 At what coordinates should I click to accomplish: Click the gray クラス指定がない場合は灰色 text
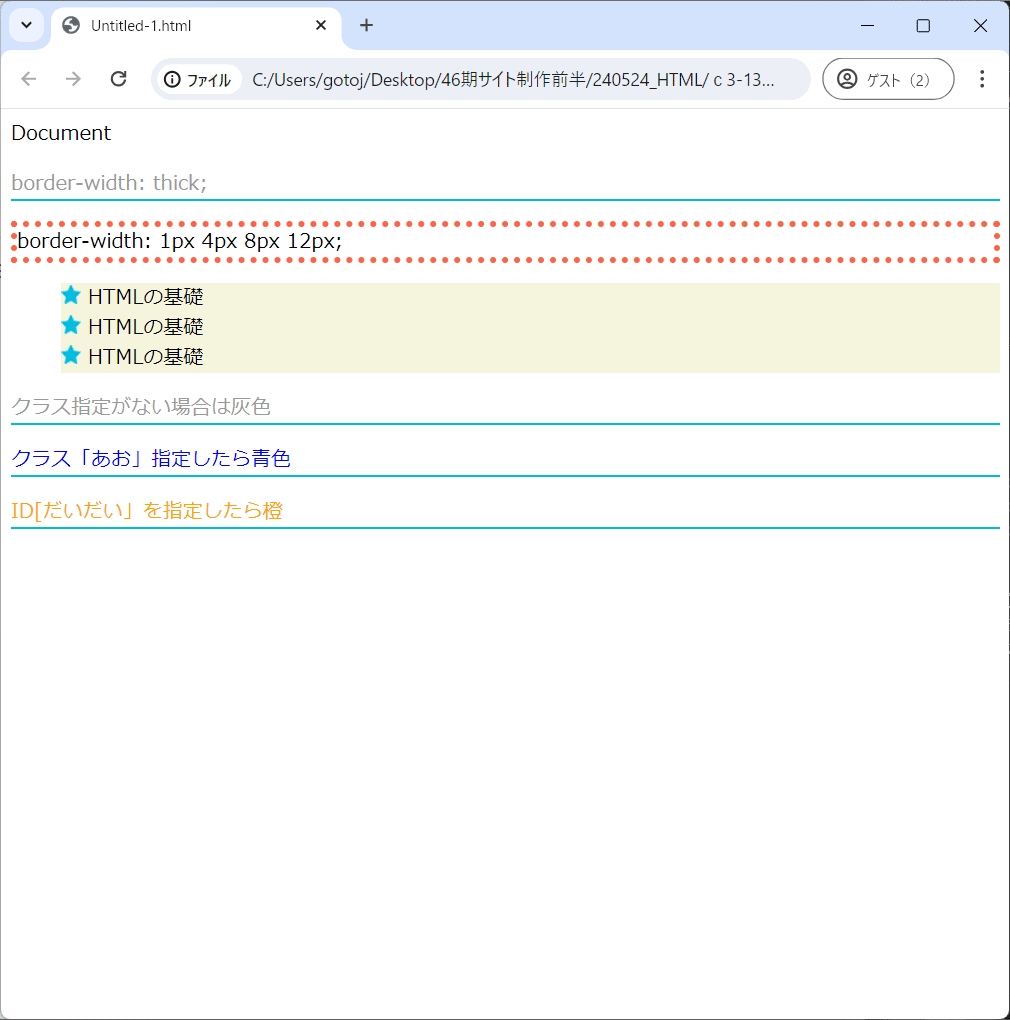(x=140, y=407)
